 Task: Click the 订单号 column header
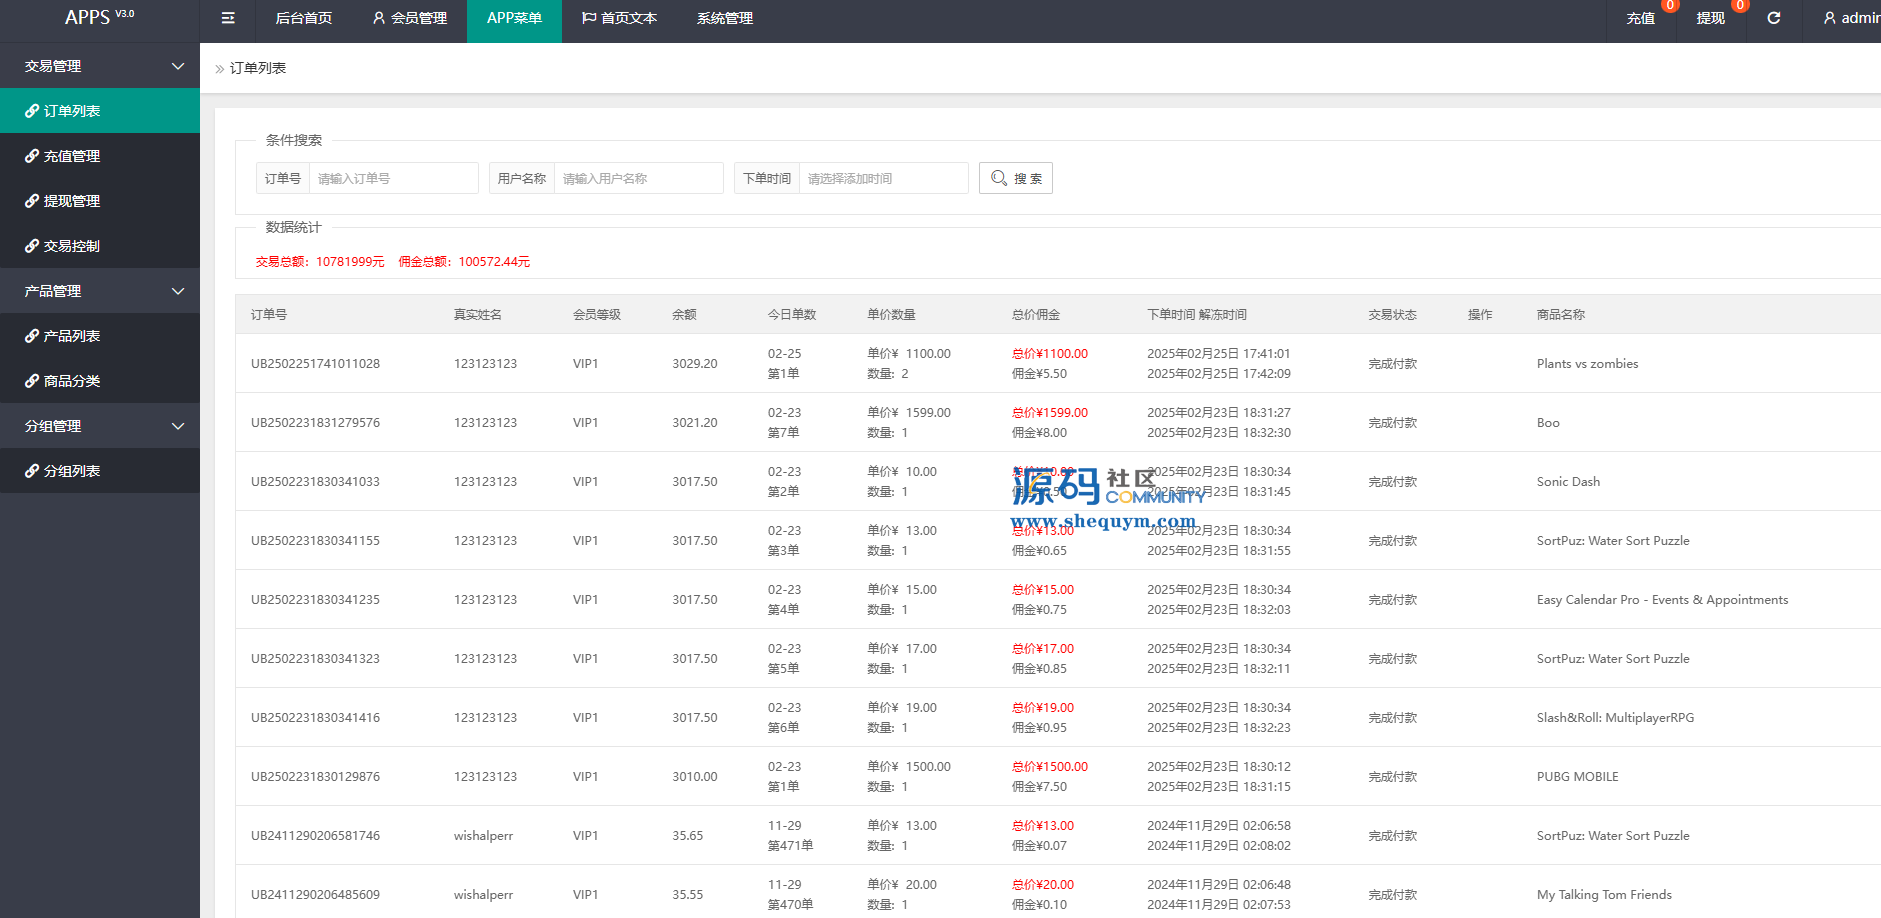[x=269, y=315]
